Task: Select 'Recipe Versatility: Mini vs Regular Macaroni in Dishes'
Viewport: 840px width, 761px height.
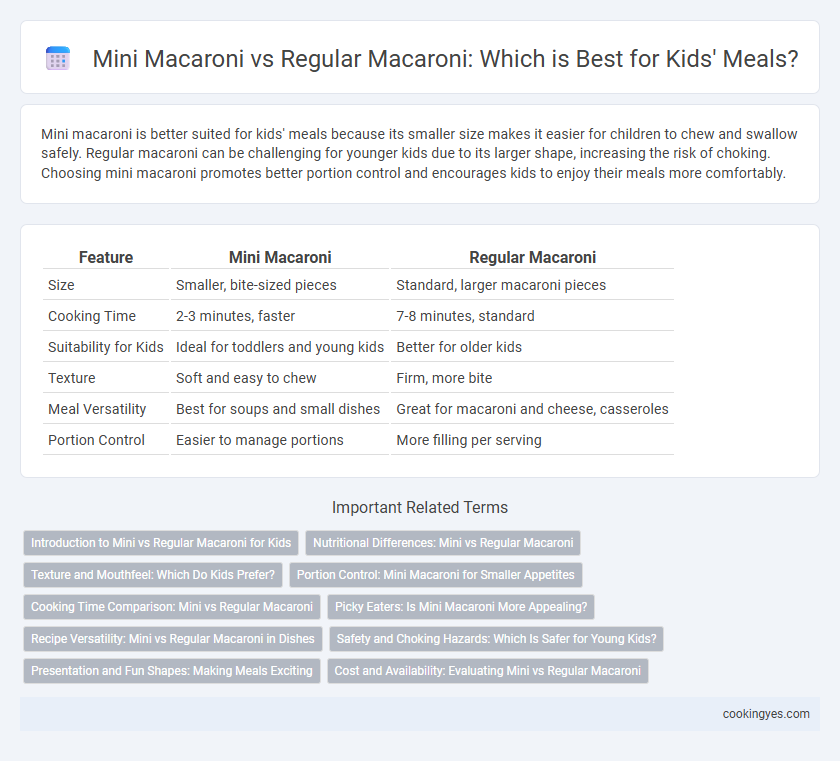Action: (172, 639)
